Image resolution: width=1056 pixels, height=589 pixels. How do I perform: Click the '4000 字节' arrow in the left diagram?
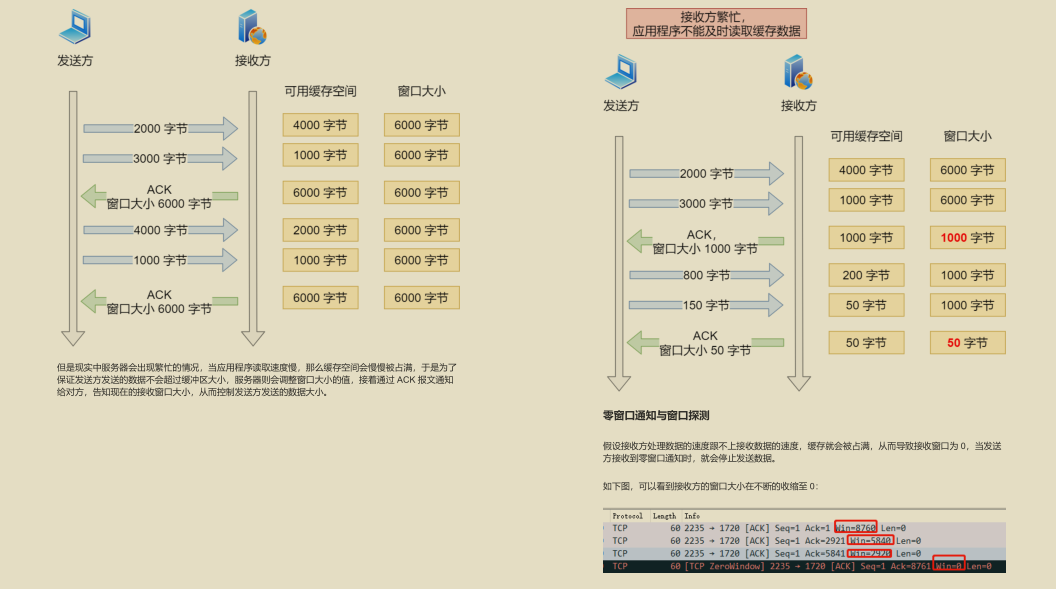(160, 230)
